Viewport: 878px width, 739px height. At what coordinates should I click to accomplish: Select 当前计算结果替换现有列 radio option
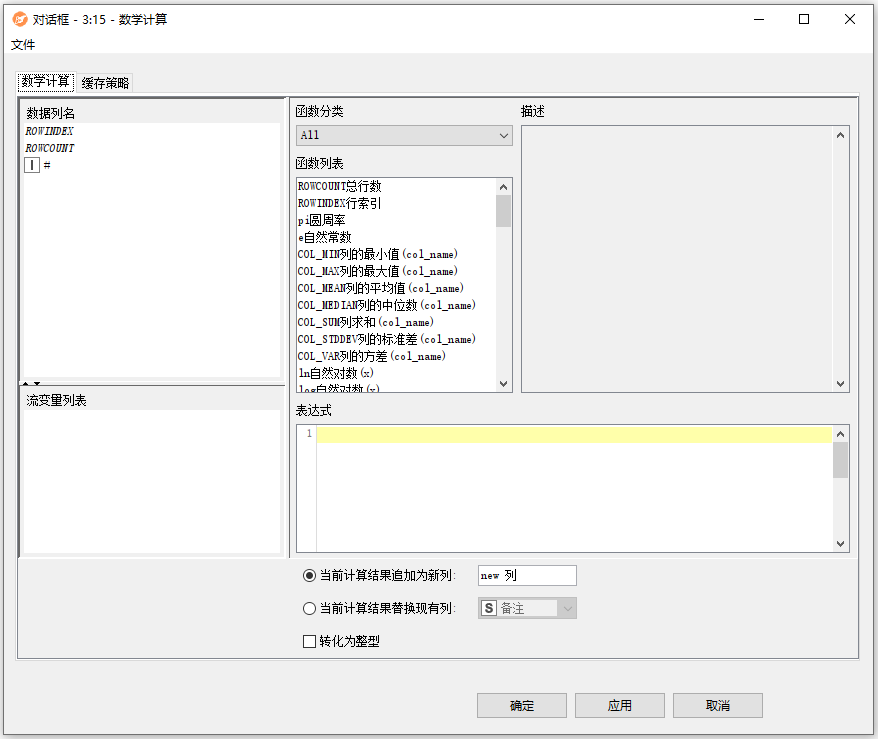(309, 608)
